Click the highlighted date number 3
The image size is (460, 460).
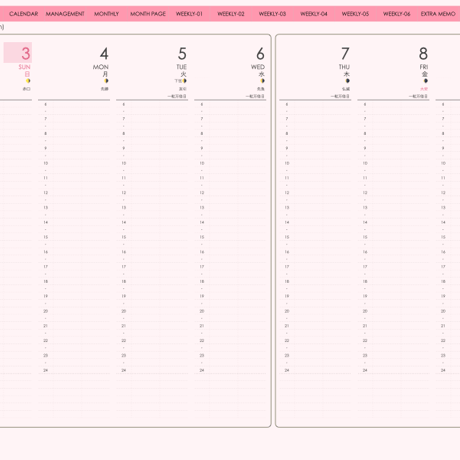tap(26, 53)
